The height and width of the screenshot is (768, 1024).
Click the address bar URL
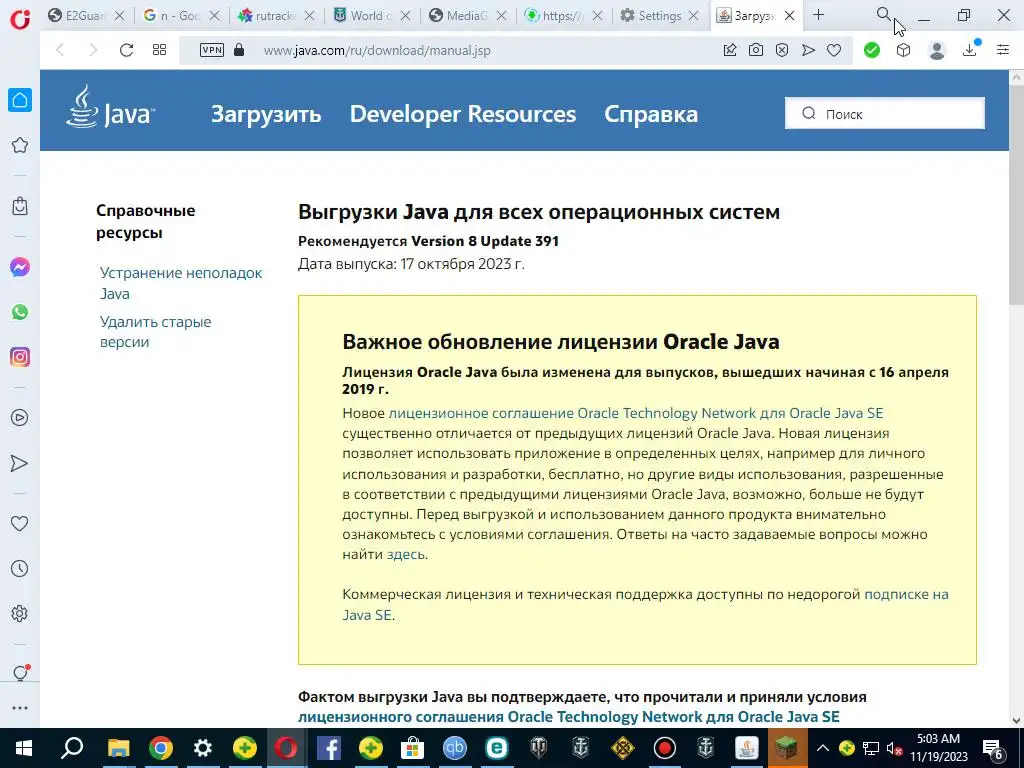pos(377,50)
